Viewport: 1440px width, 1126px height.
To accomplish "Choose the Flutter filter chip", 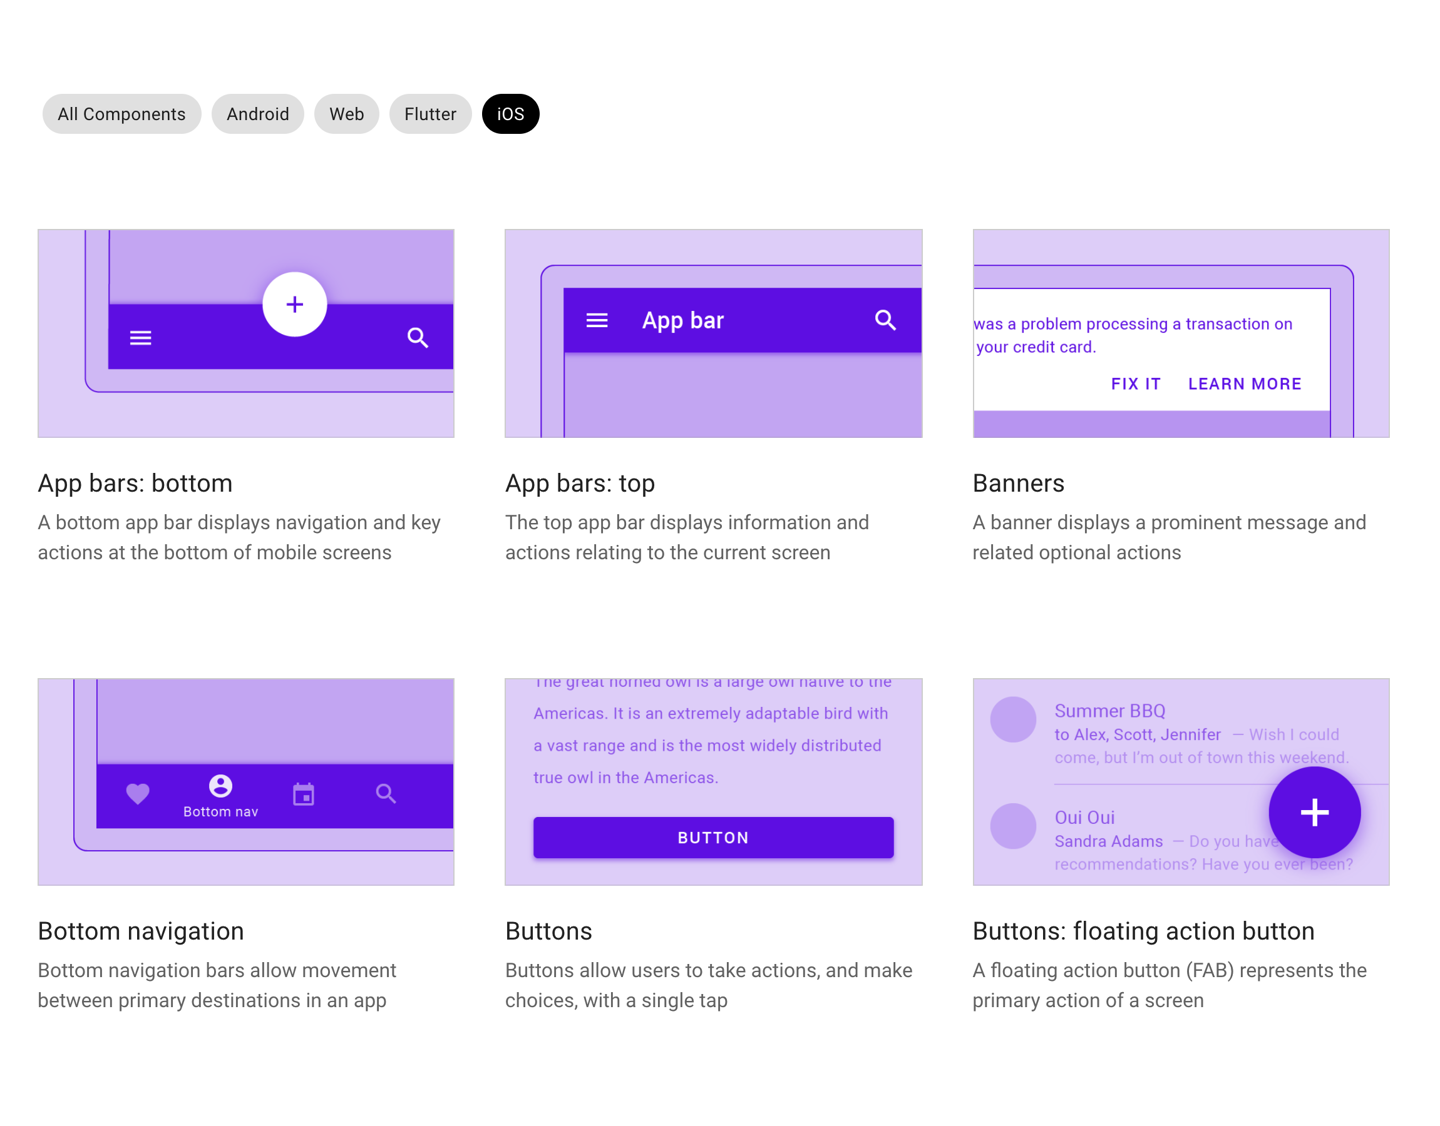I will pos(430,114).
